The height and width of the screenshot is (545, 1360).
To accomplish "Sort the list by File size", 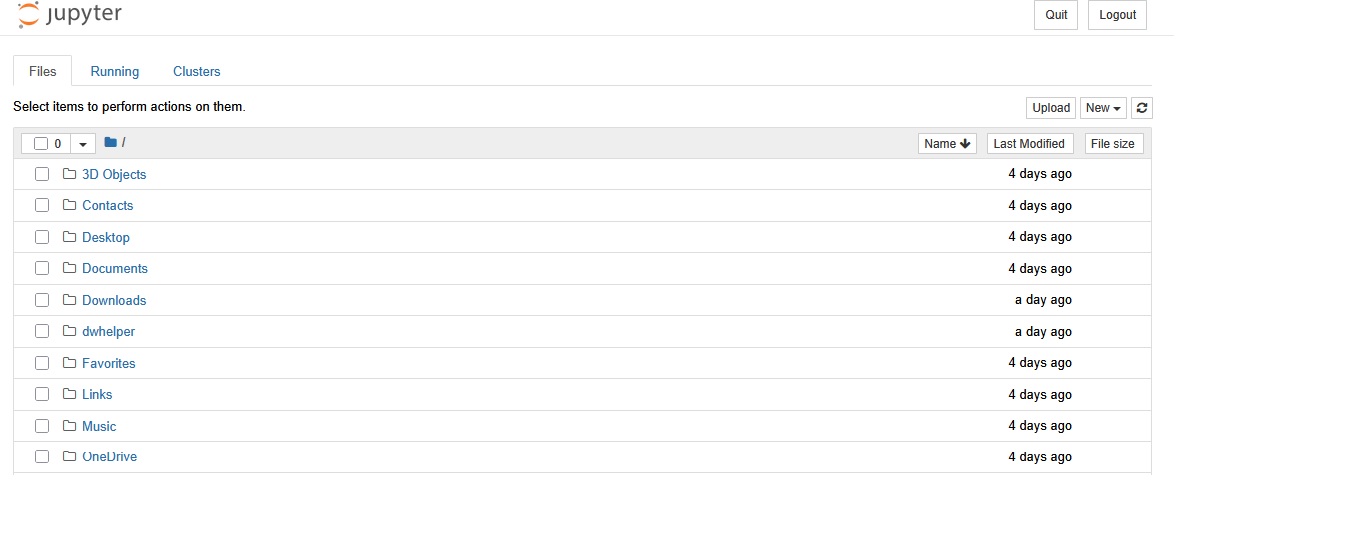I will pos(1112,144).
